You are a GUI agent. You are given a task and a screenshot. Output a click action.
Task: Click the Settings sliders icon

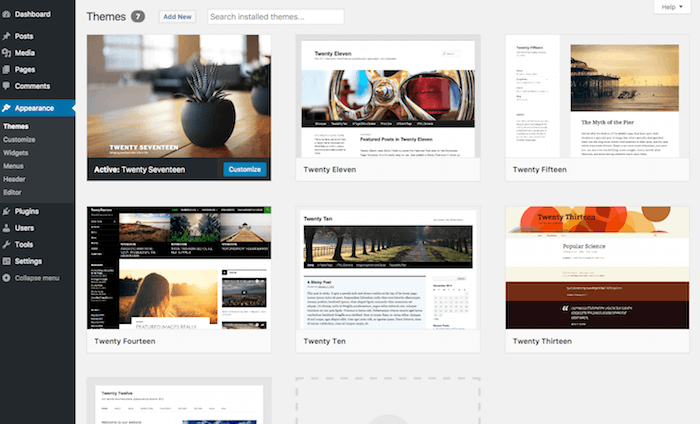coord(6,261)
